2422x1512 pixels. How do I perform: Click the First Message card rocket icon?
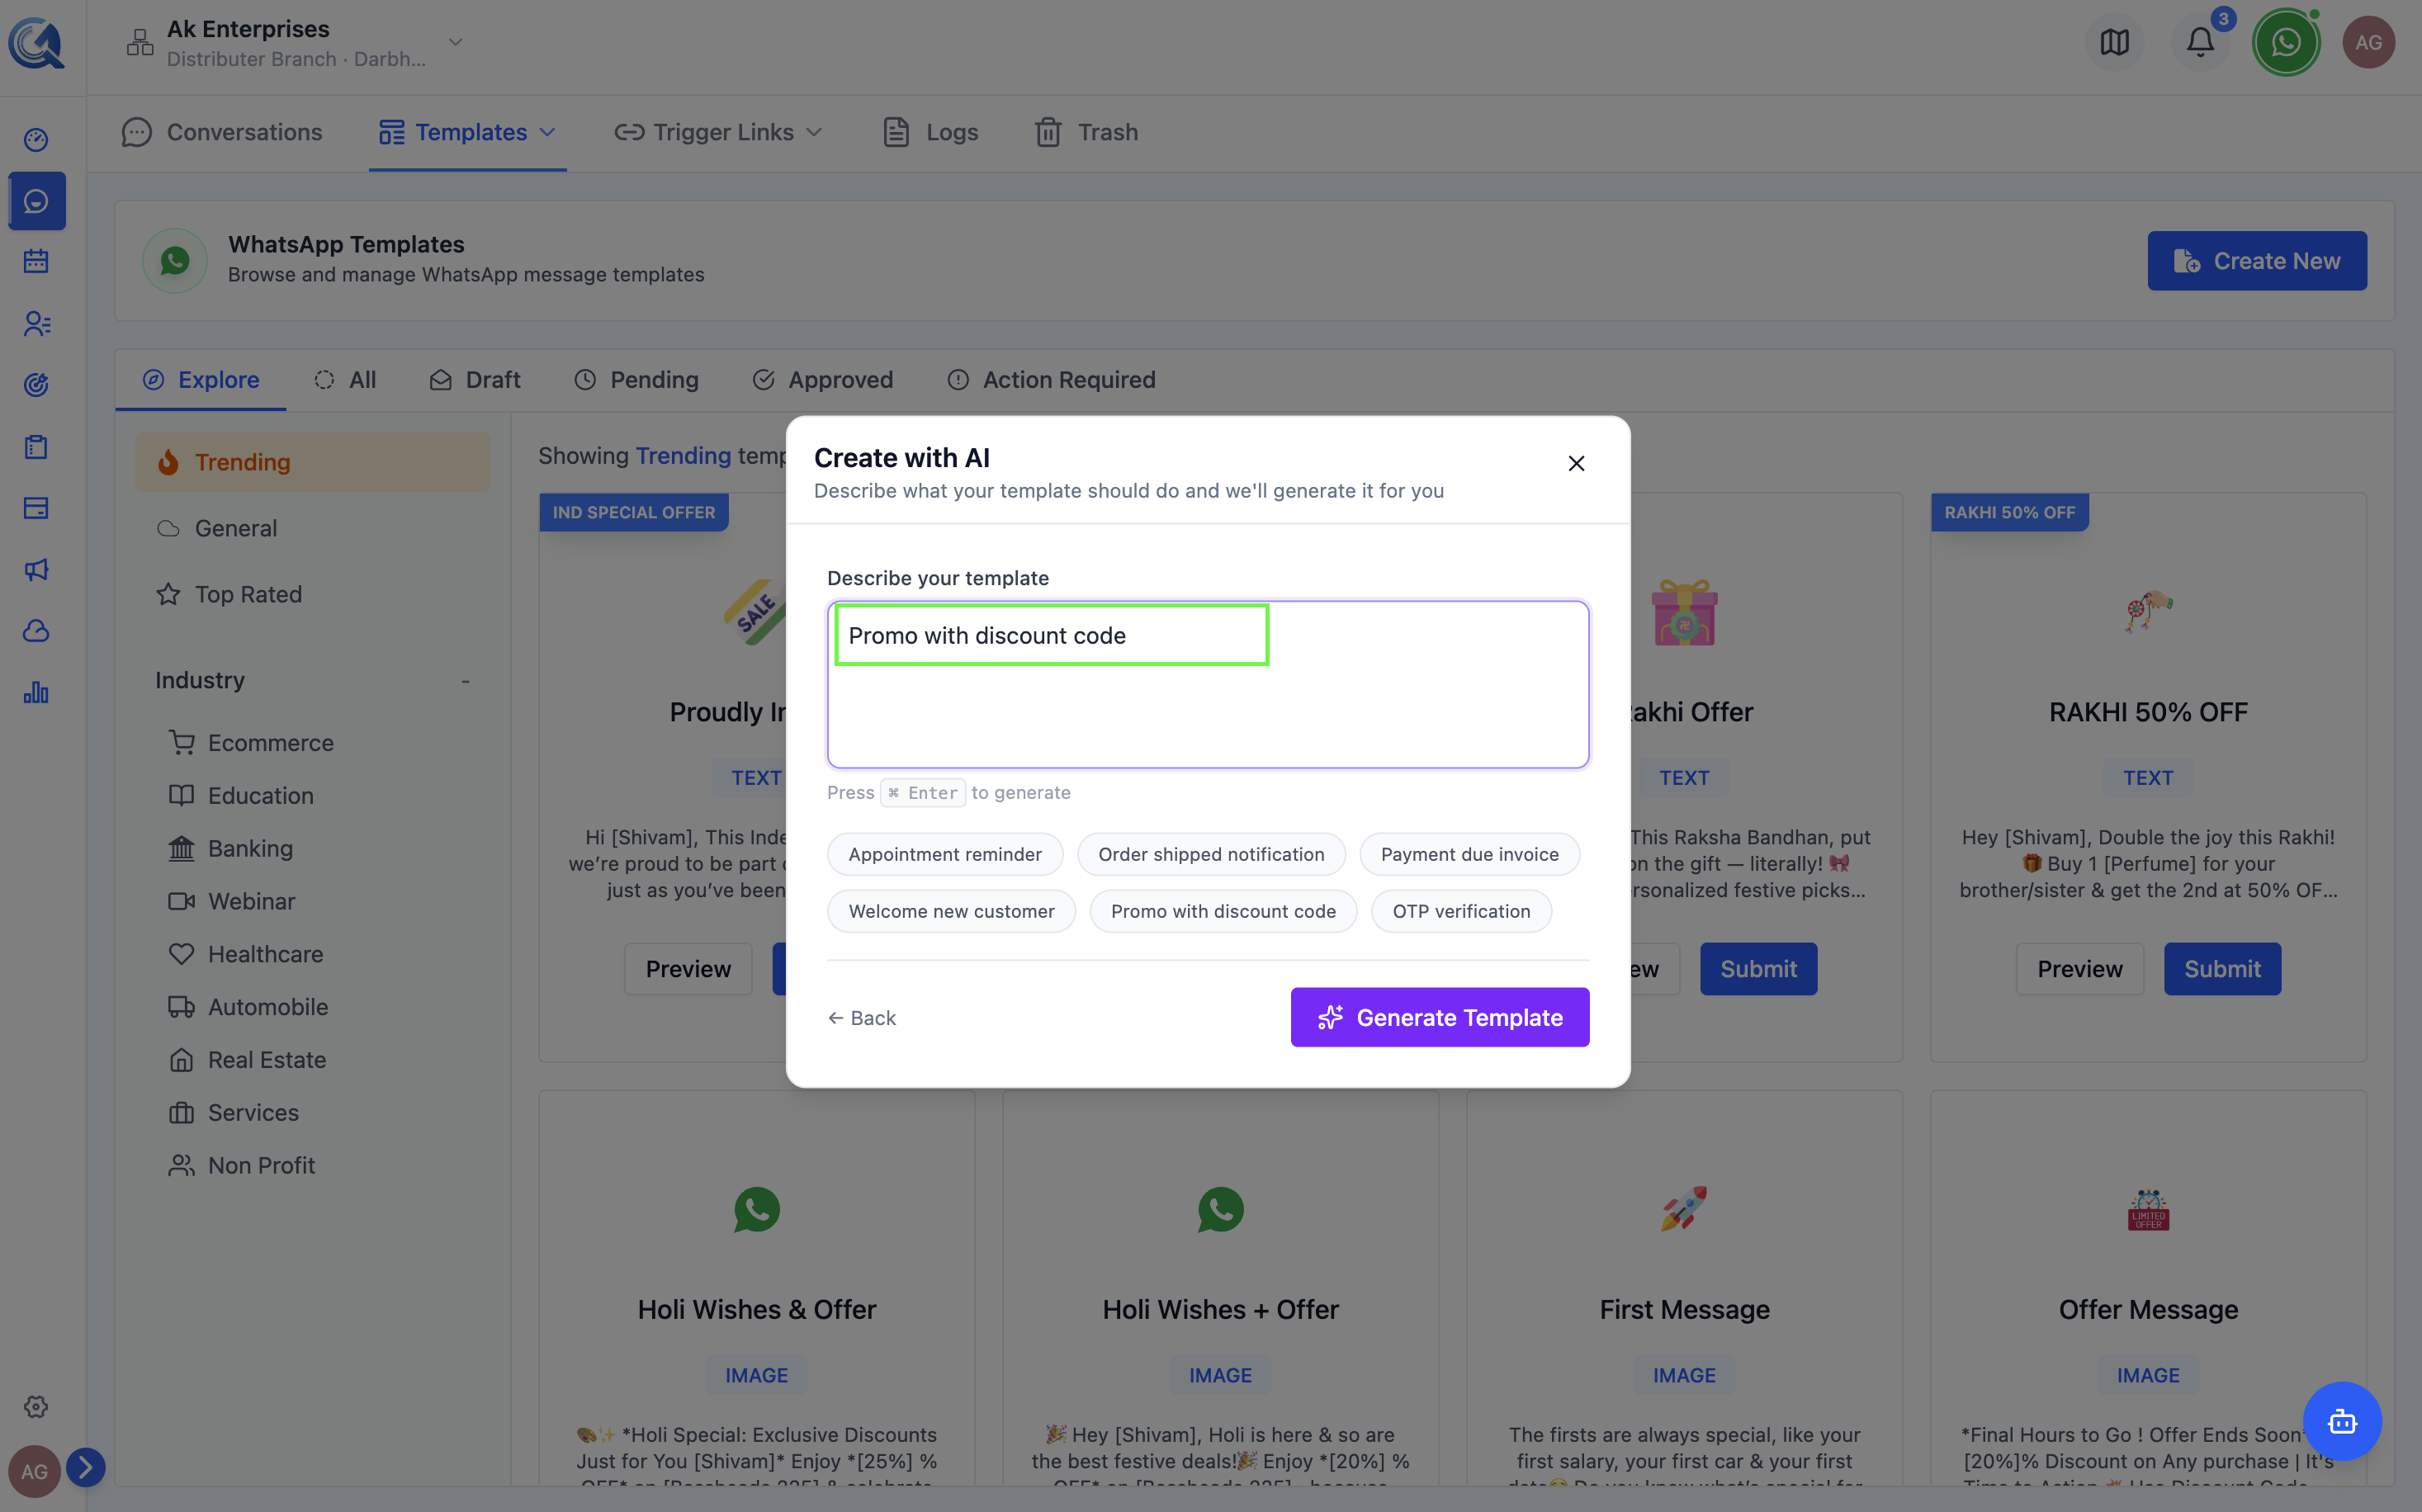click(x=1684, y=1209)
